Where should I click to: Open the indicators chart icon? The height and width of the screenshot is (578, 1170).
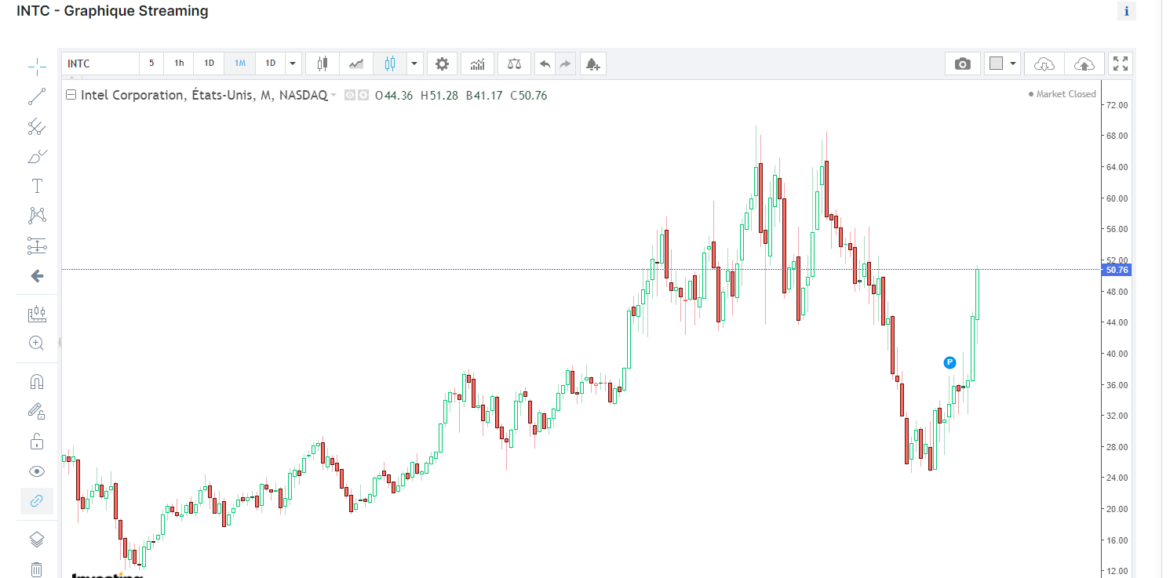478,64
